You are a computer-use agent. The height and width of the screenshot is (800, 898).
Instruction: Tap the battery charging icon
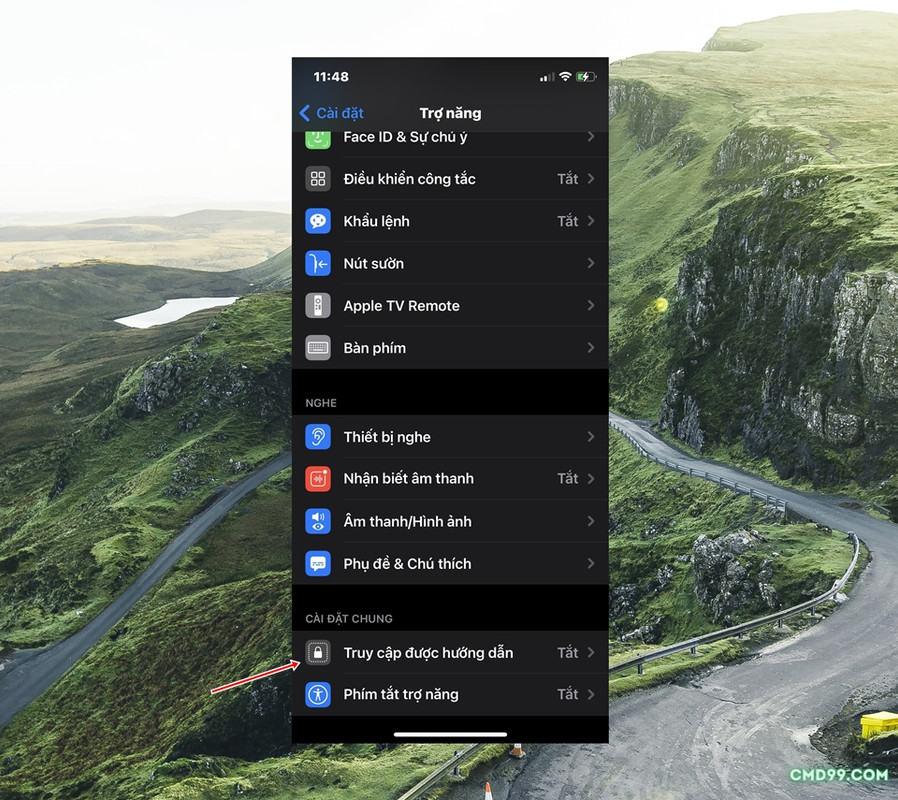point(586,77)
